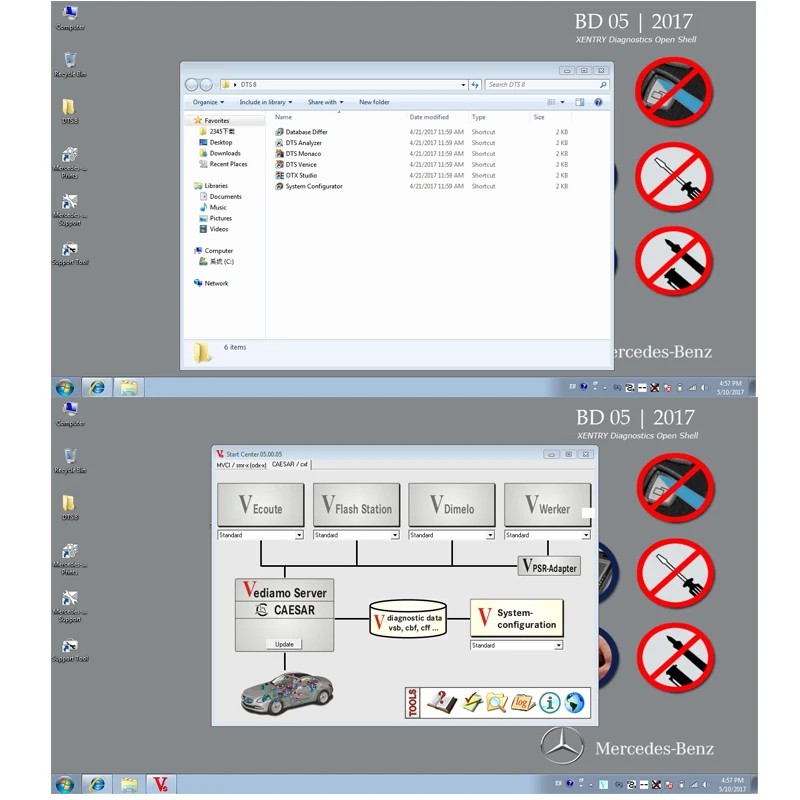Toggle the preview pane button in DTS 8 window
Viewport: 800px width, 800px height.
(580, 102)
